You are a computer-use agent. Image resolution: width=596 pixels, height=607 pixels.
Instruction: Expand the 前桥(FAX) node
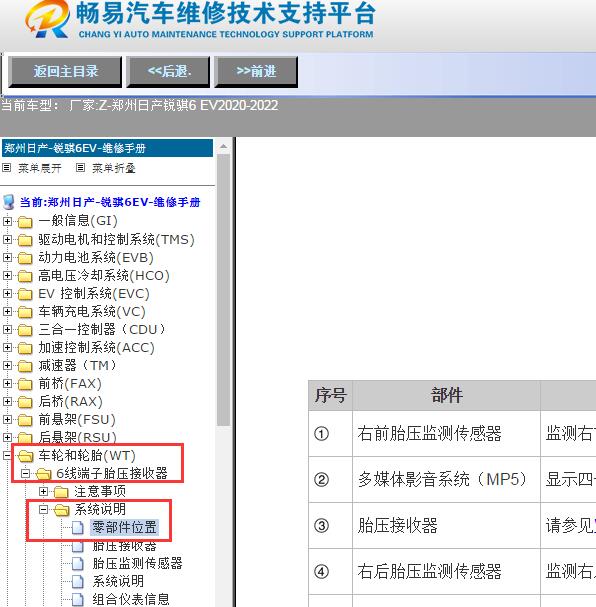click(7, 383)
